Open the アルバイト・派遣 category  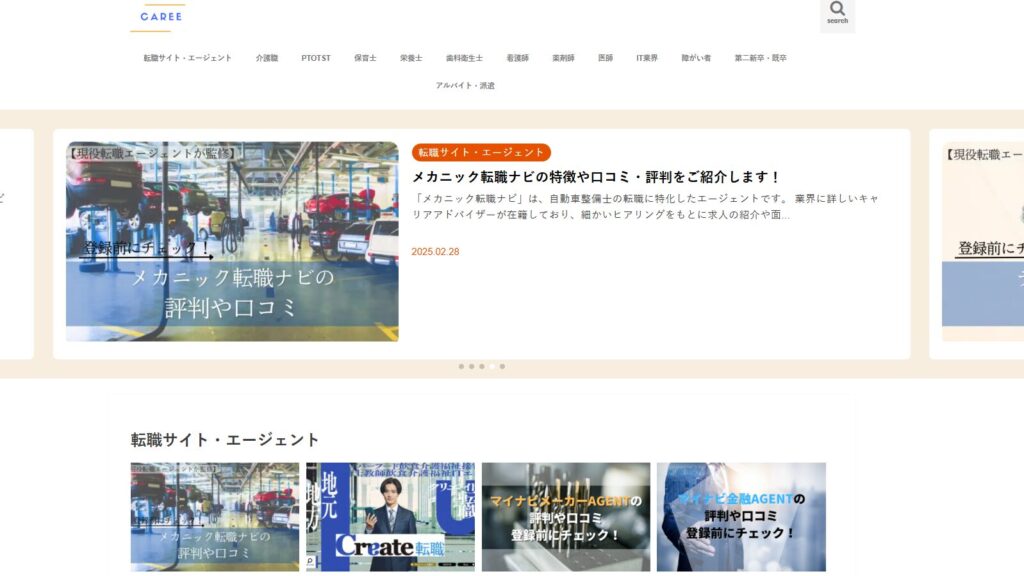pyautogui.click(x=465, y=86)
